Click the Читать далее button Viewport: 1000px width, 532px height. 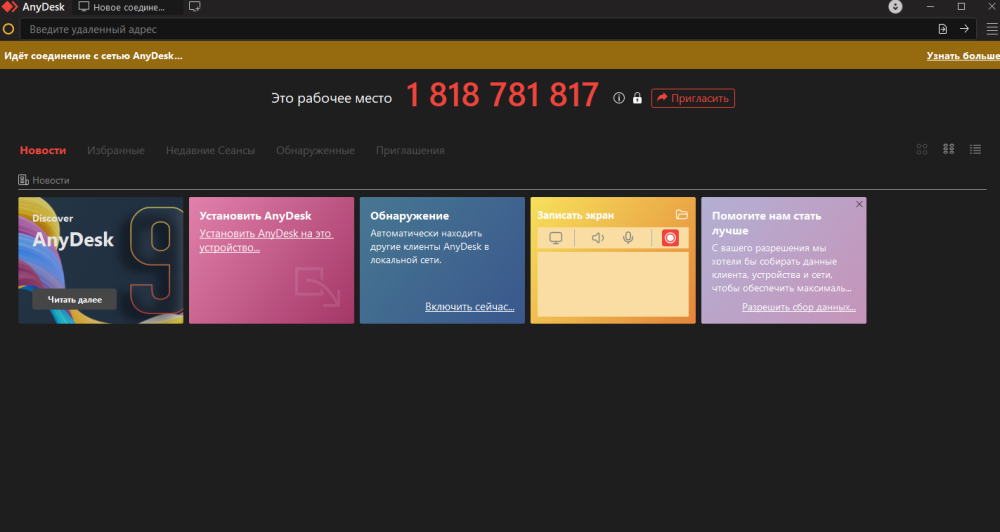pyautogui.click(x=75, y=299)
